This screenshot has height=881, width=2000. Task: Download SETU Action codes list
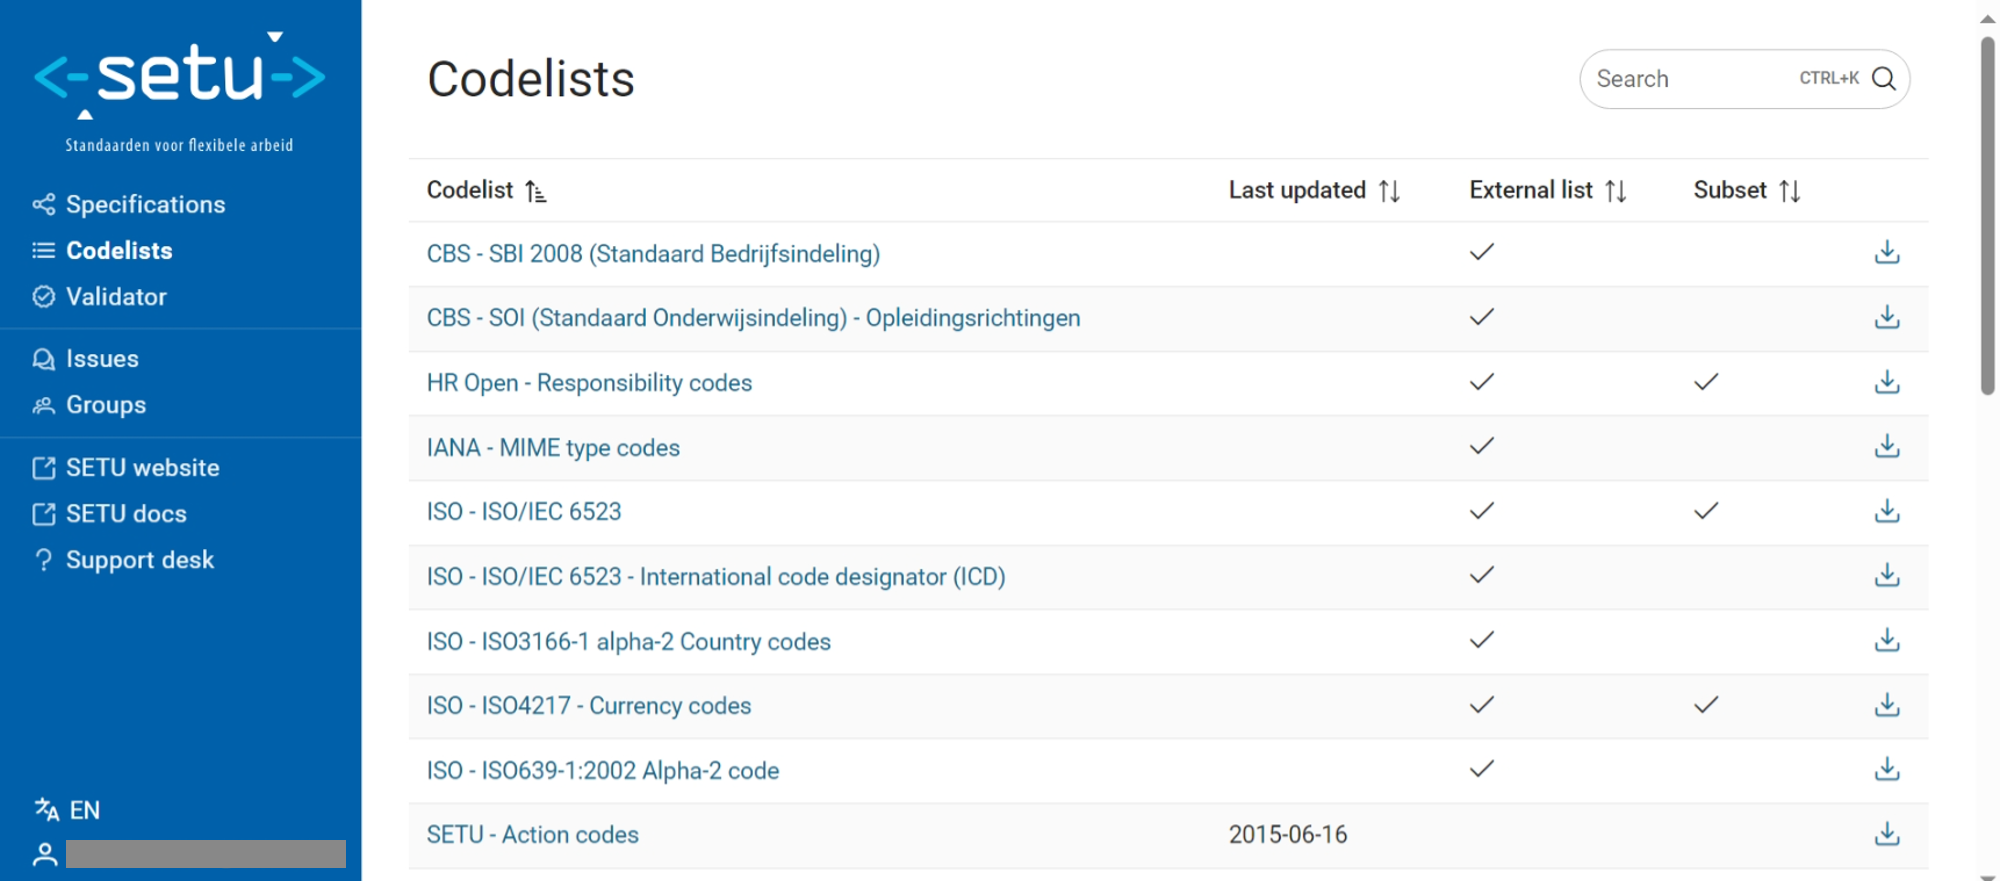point(1887,834)
